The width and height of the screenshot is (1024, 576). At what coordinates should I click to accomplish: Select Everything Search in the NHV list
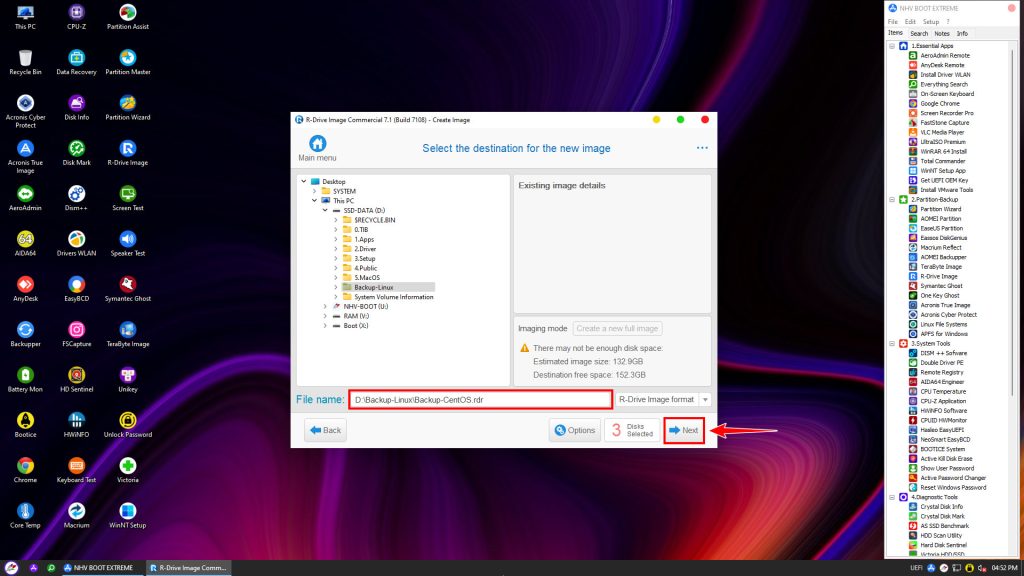coord(944,84)
